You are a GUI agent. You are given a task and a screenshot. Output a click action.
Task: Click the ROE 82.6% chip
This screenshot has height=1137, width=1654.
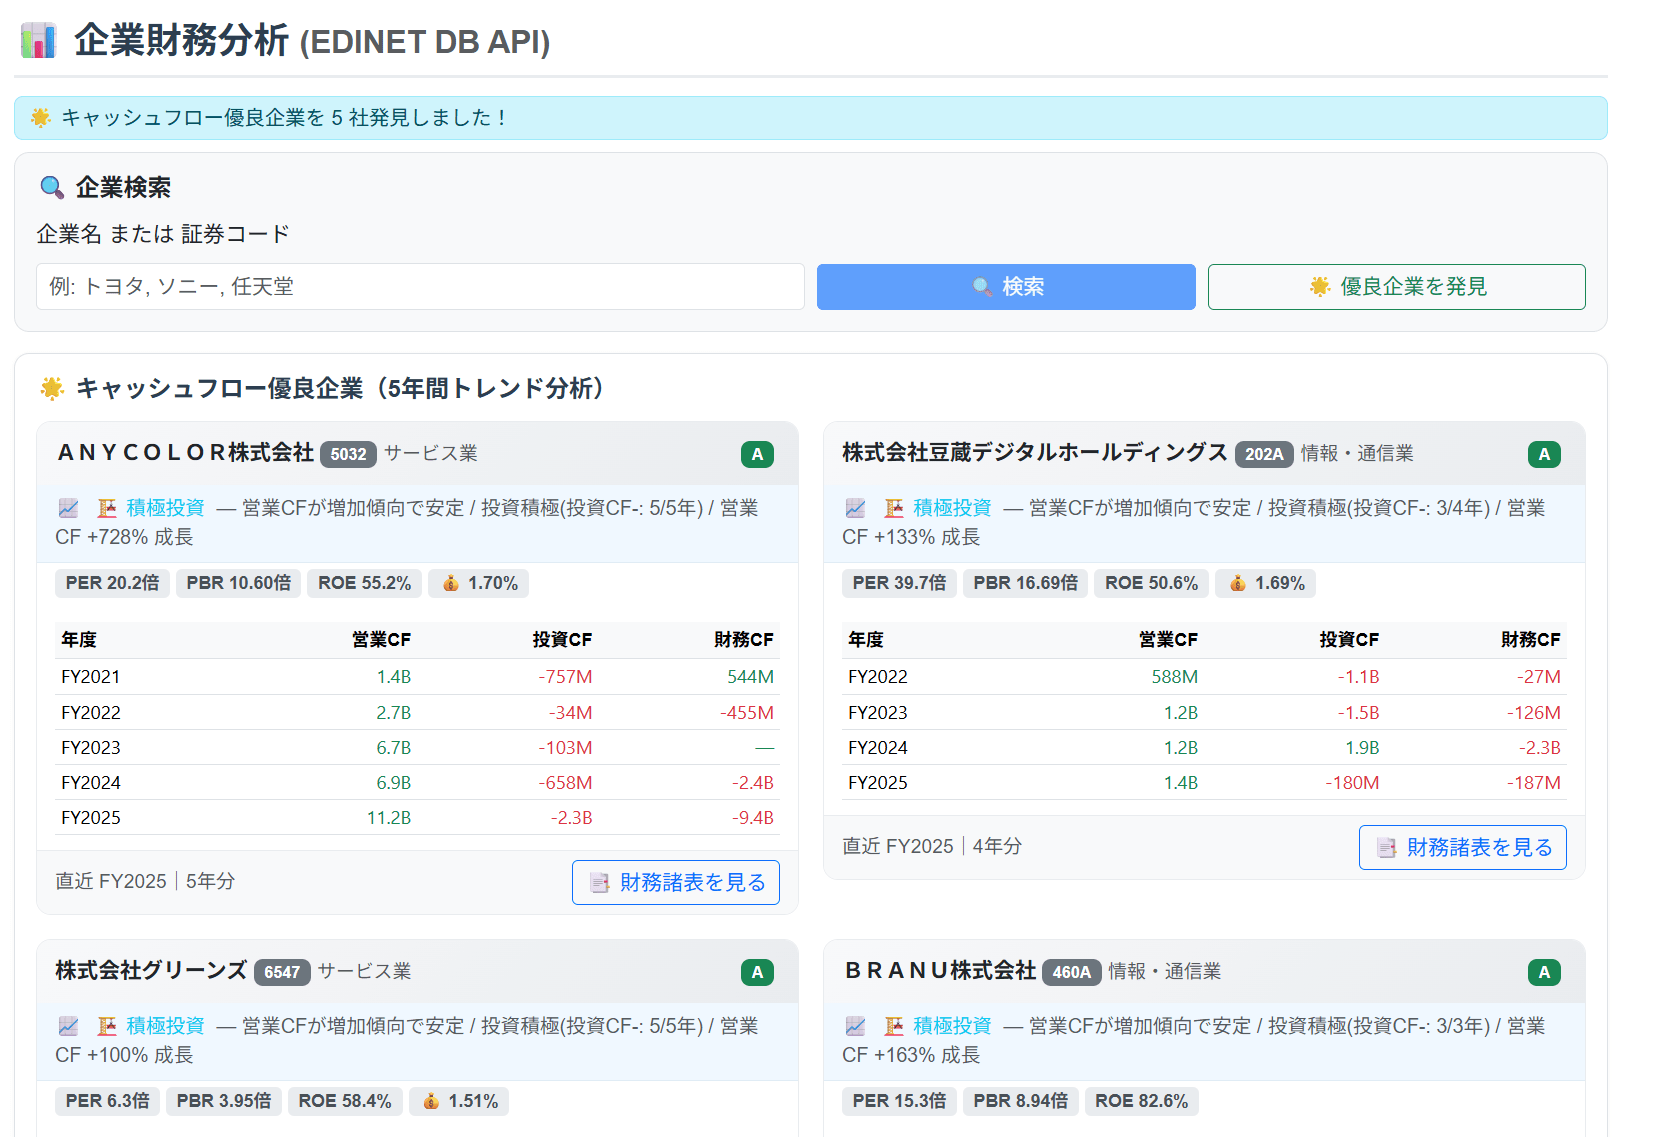click(1142, 1101)
